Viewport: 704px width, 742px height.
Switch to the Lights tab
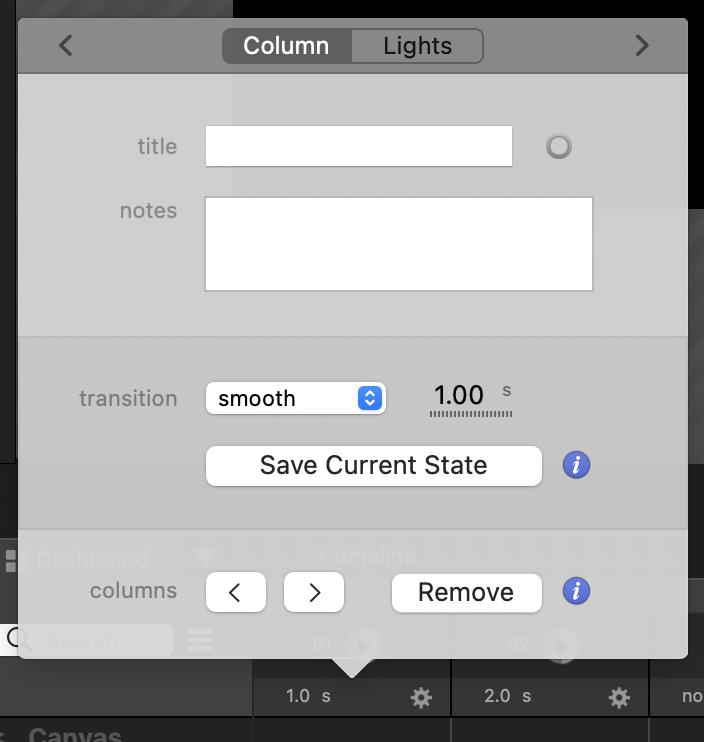tap(417, 46)
